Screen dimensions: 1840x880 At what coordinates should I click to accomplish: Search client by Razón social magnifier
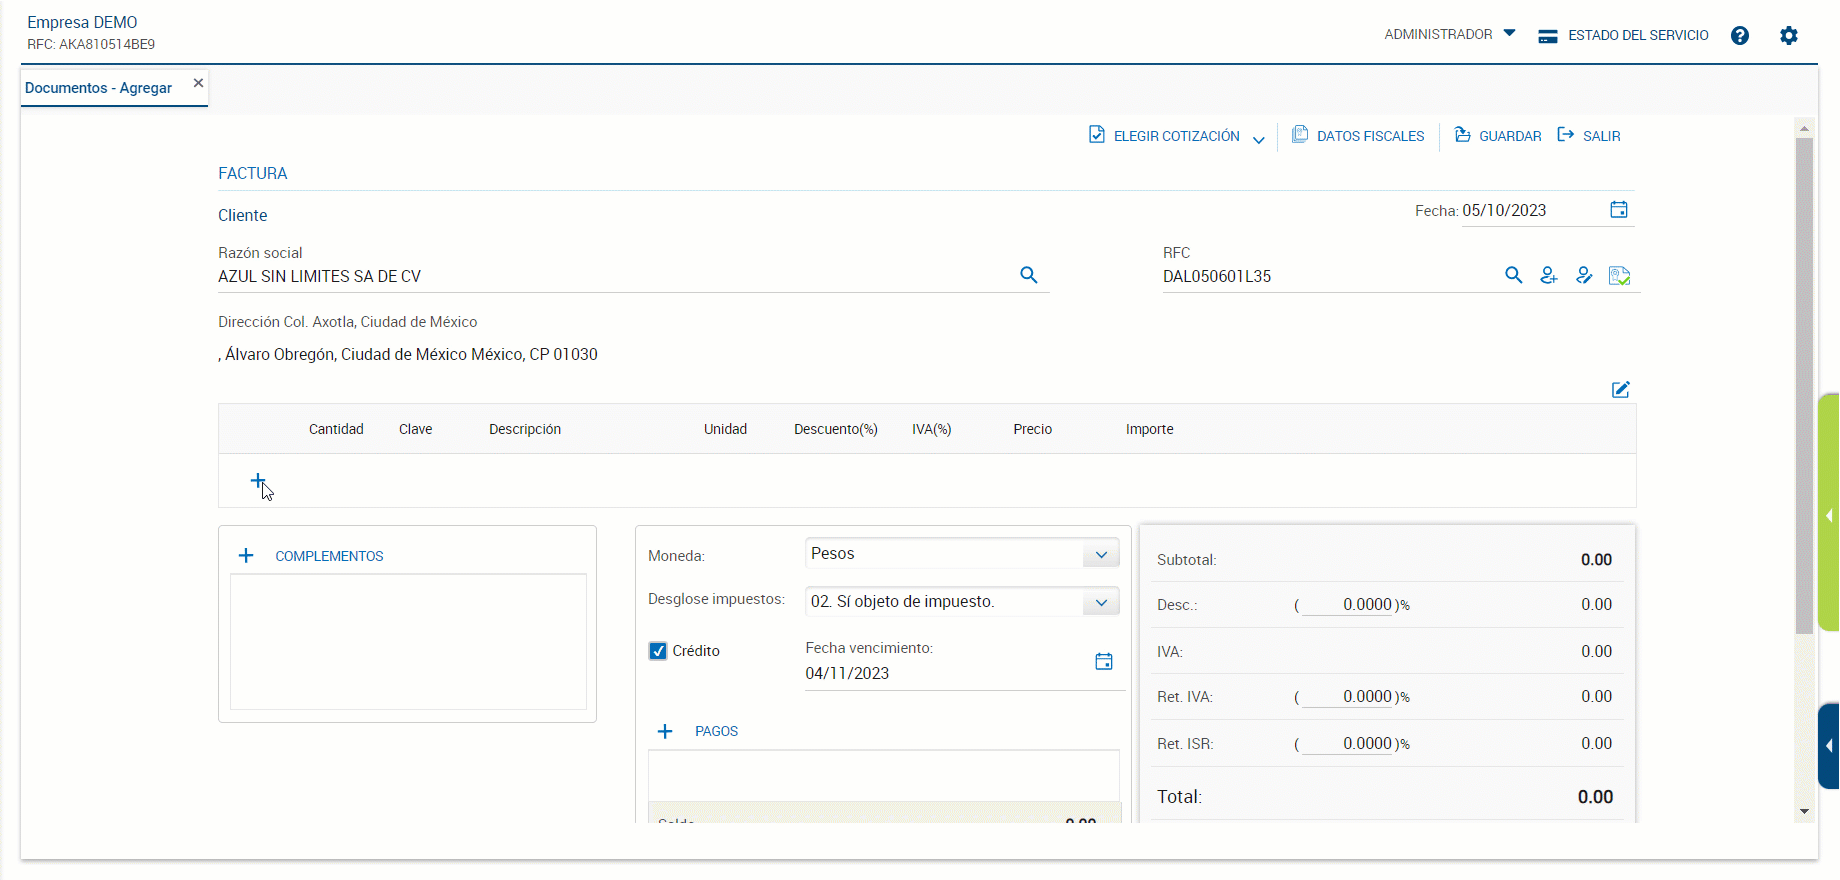[x=1028, y=275]
